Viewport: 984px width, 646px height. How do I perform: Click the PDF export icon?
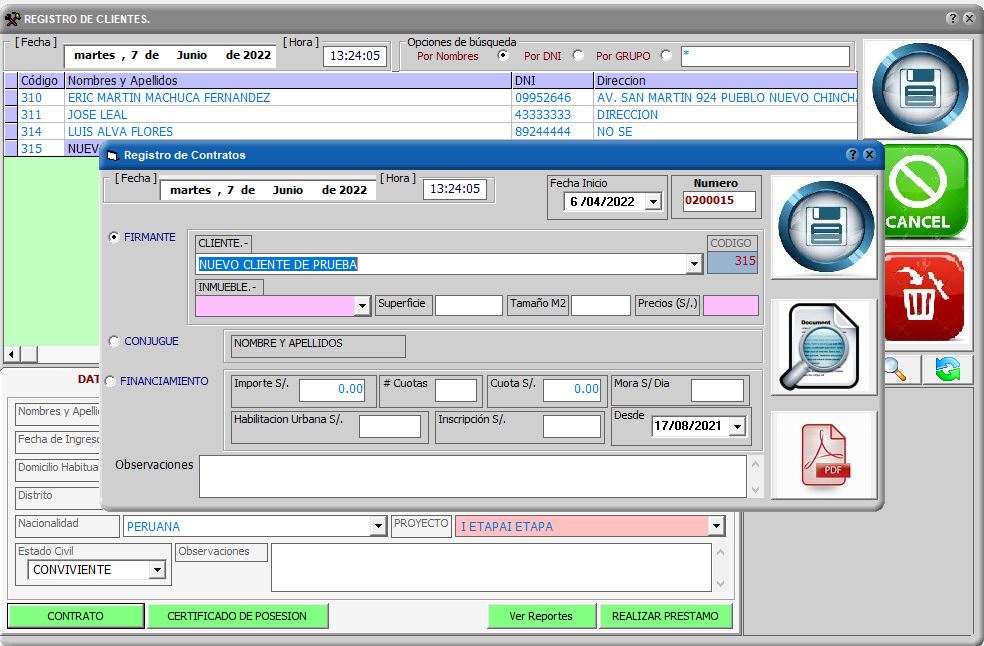(825, 454)
